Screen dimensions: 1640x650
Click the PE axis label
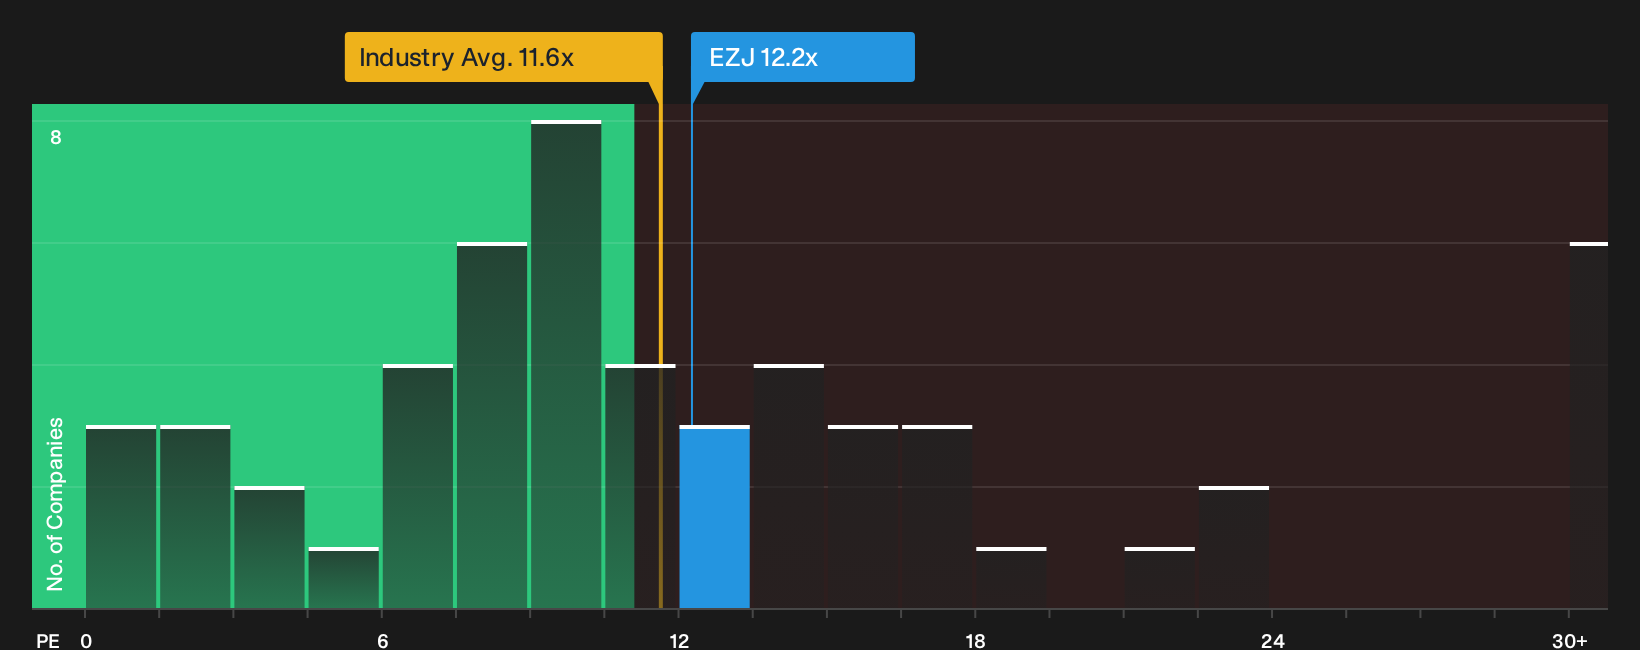(x=48, y=640)
